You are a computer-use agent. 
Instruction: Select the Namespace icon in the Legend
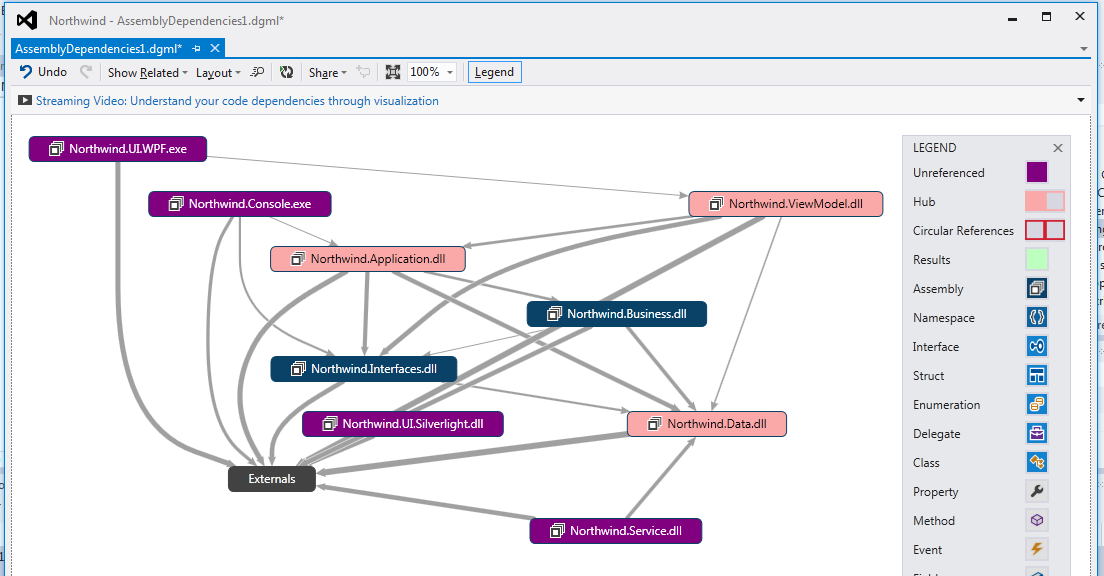tap(1036, 317)
